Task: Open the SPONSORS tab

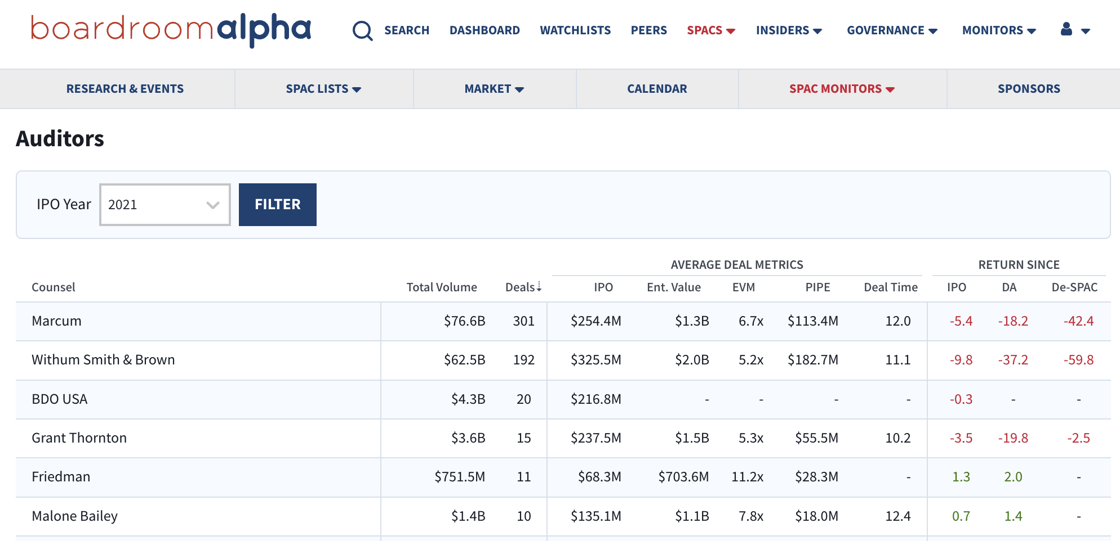Action: (1029, 89)
